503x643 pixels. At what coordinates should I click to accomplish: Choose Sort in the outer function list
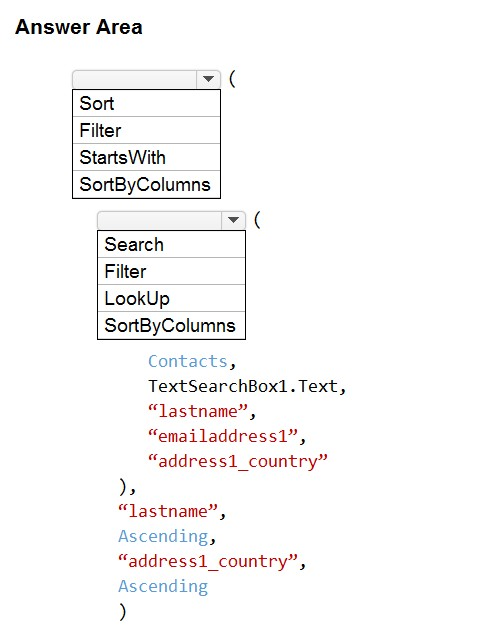pyautogui.click(x=146, y=103)
